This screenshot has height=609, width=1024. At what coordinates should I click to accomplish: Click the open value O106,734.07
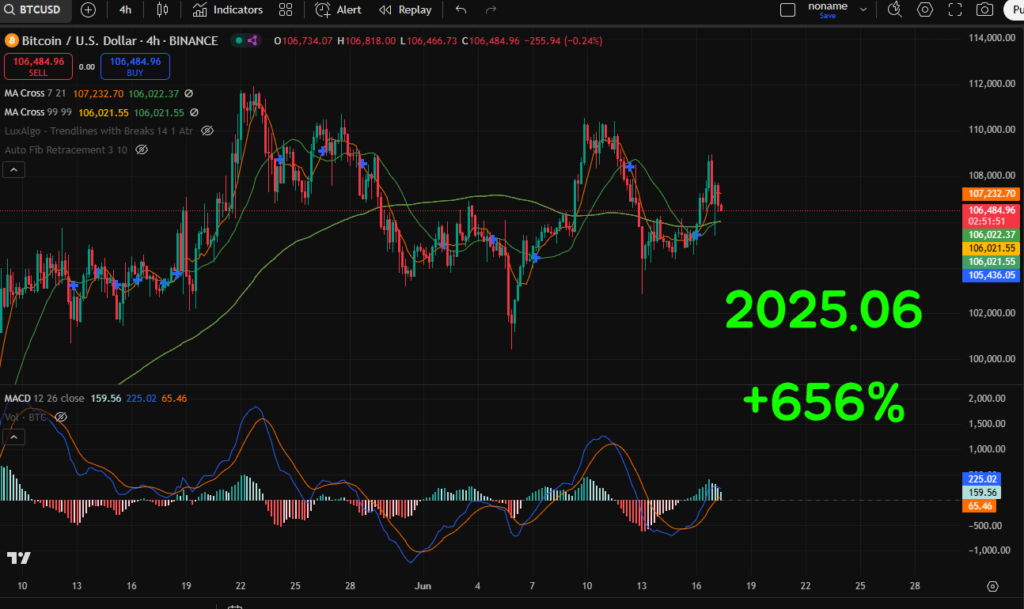(x=303, y=40)
